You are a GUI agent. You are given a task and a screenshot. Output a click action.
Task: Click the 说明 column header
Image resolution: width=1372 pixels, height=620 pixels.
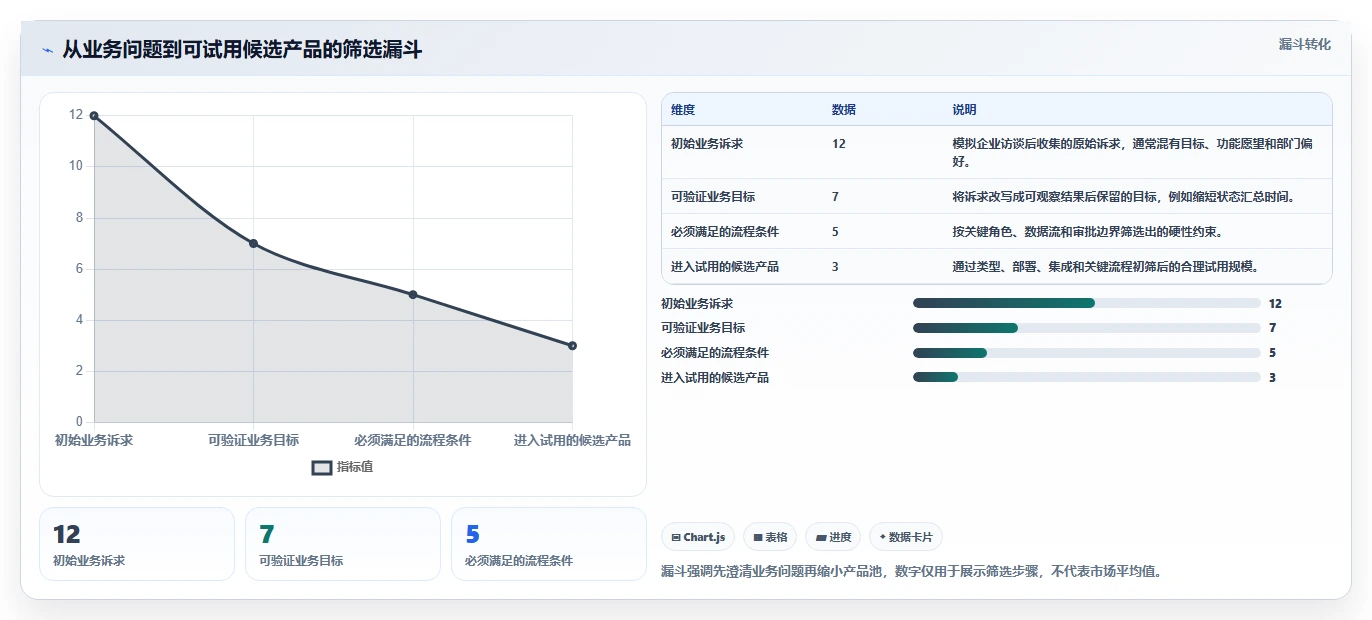(964, 110)
